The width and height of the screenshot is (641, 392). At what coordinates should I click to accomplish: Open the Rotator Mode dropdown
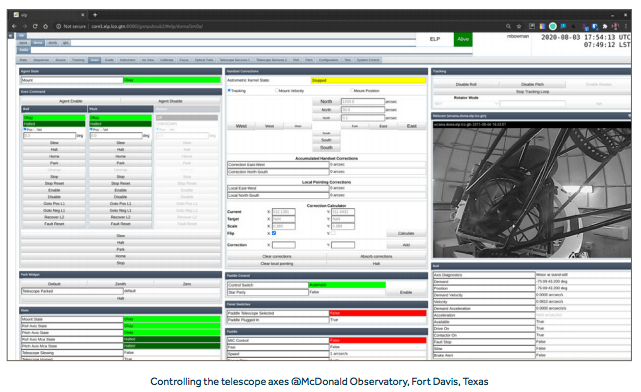click(x=466, y=104)
